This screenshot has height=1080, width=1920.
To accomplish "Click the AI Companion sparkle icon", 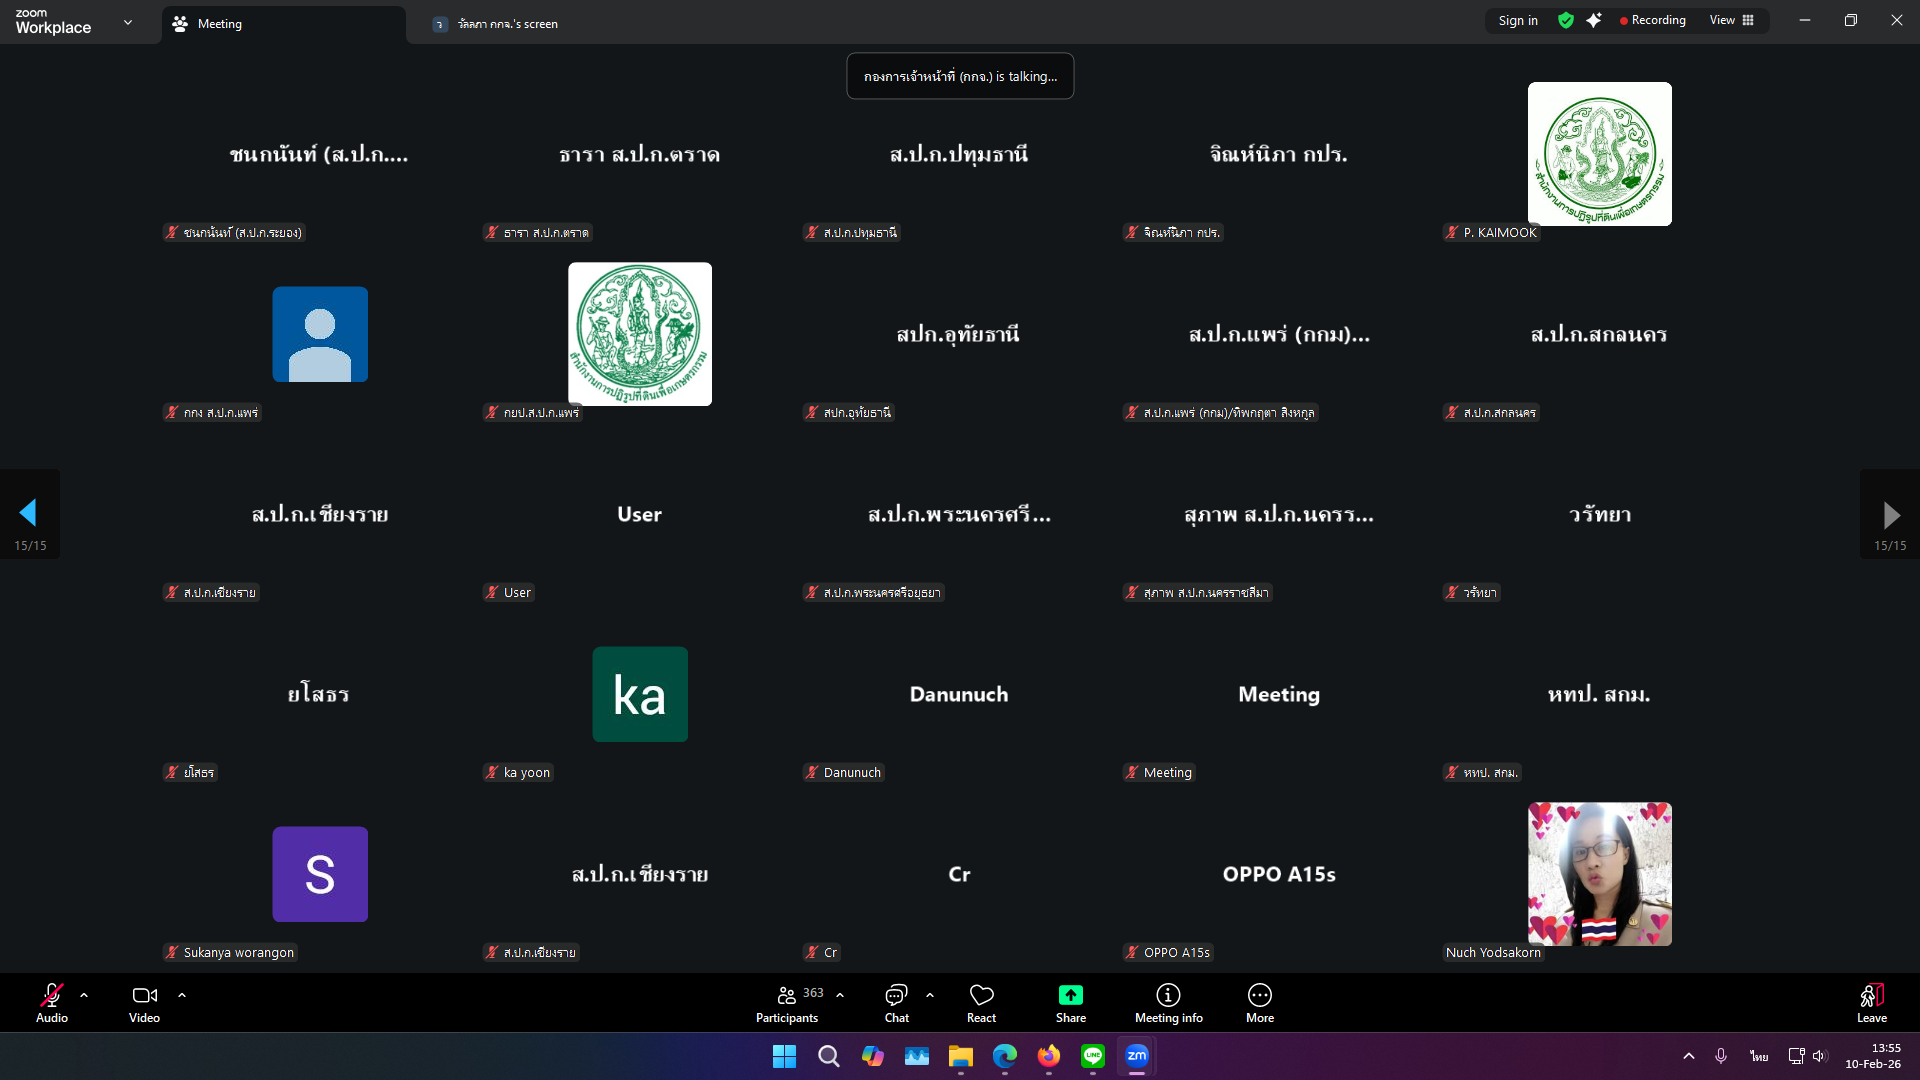I will [1594, 20].
